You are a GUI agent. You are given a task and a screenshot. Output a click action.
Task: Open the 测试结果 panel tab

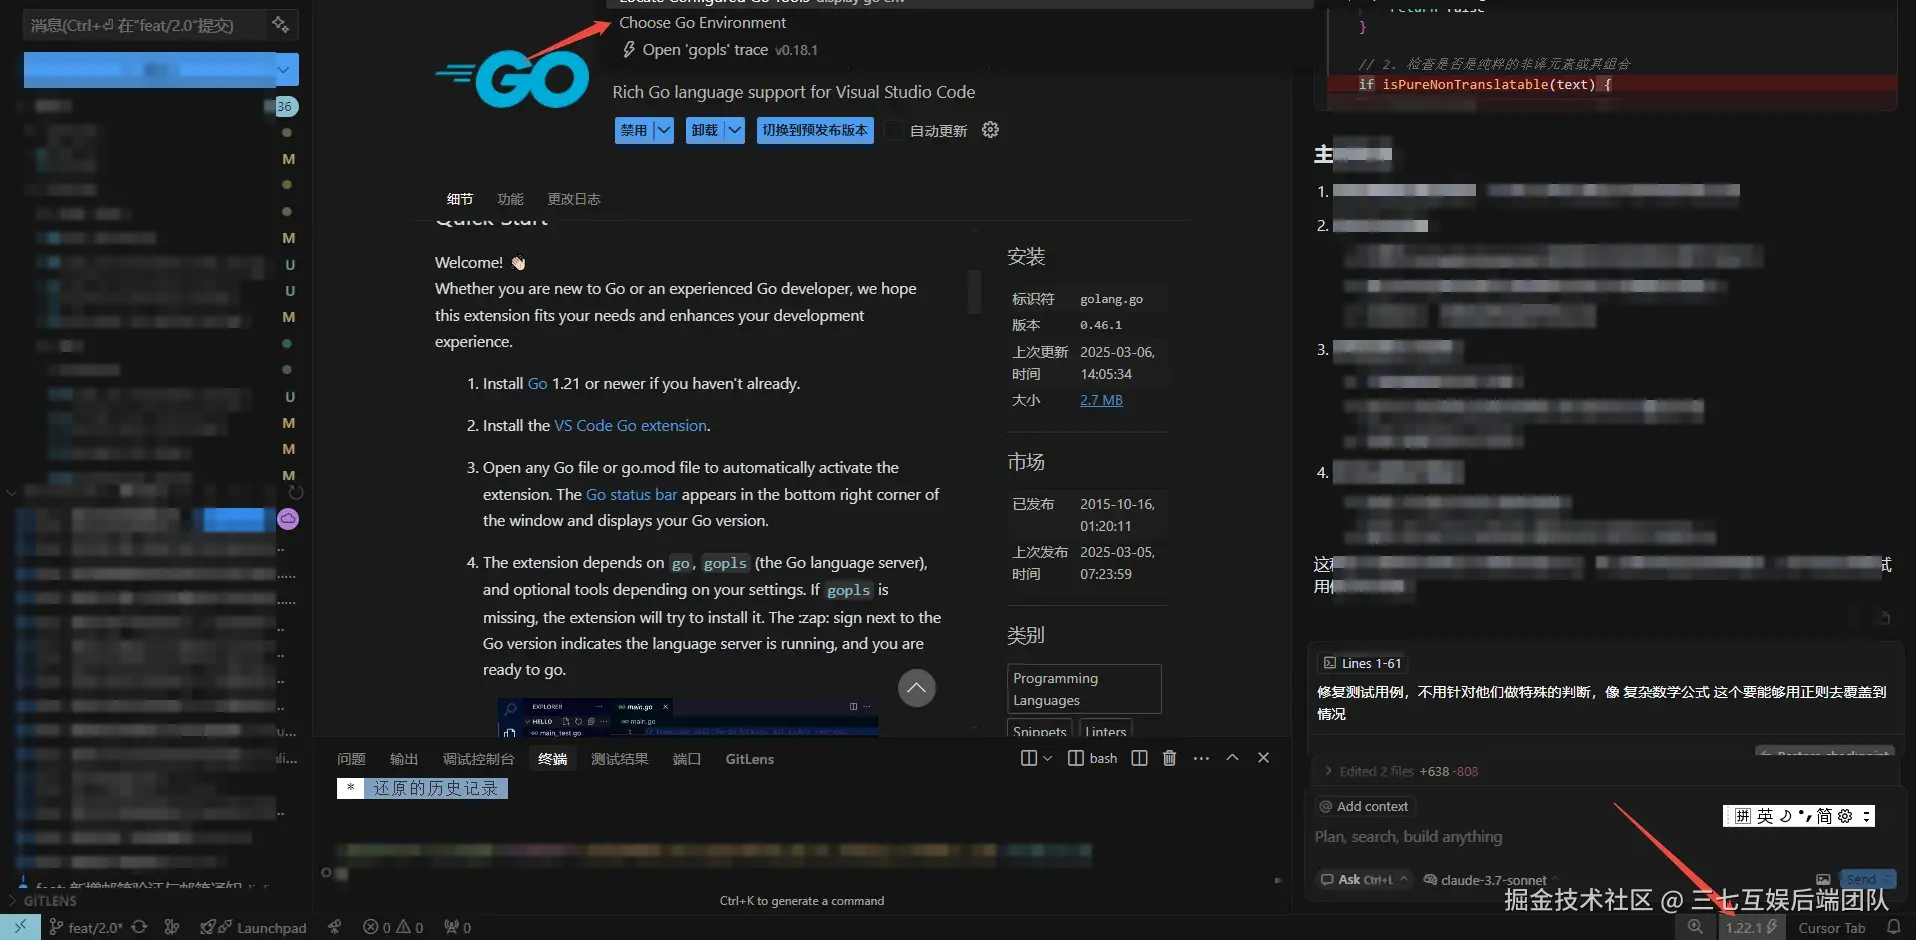pos(620,759)
